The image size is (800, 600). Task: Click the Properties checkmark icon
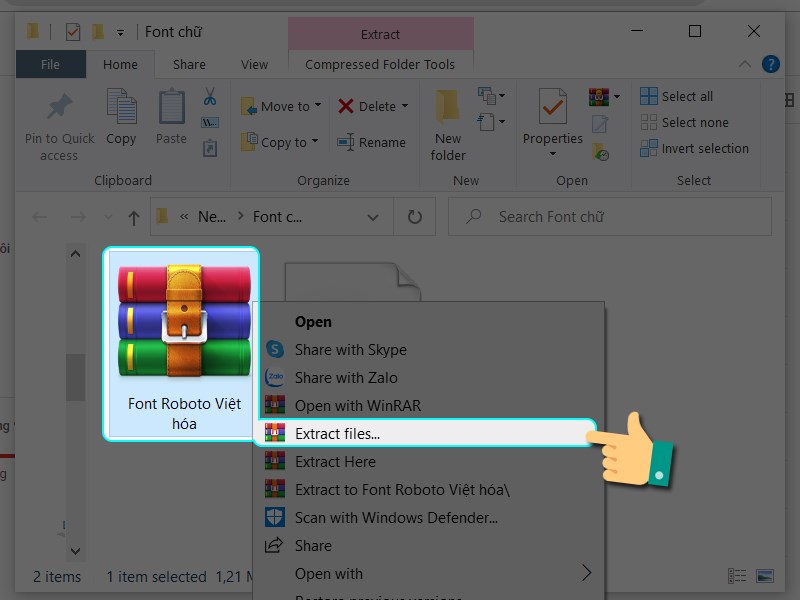(553, 106)
